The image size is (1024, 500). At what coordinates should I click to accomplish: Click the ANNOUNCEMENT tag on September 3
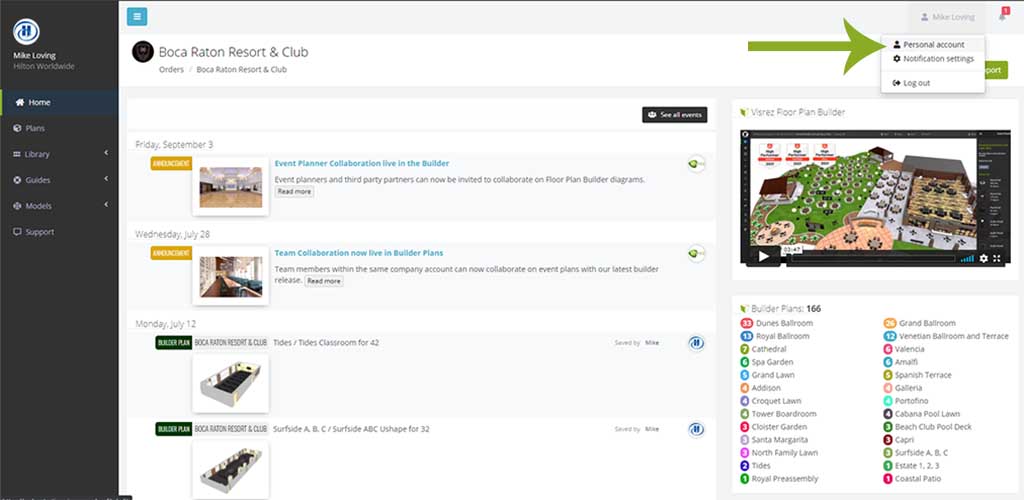[x=171, y=163]
